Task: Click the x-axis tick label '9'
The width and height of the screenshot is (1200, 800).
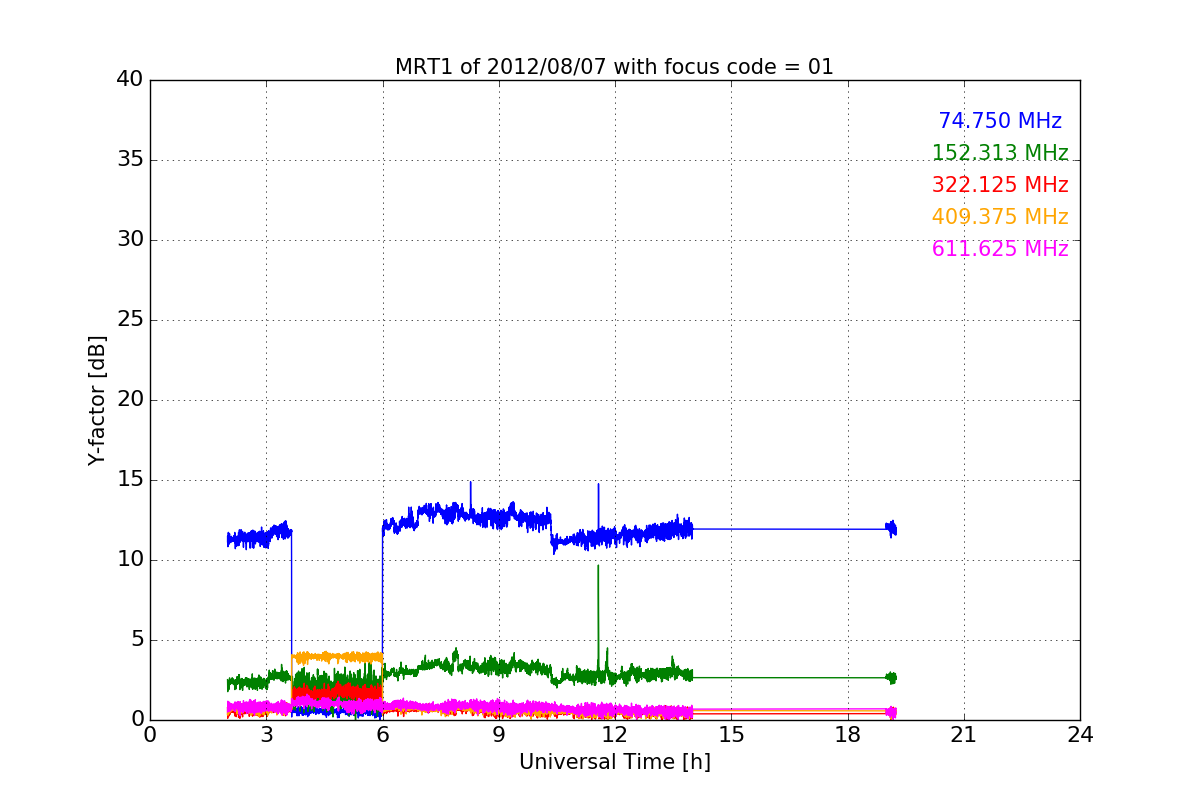Action: [x=498, y=735]
